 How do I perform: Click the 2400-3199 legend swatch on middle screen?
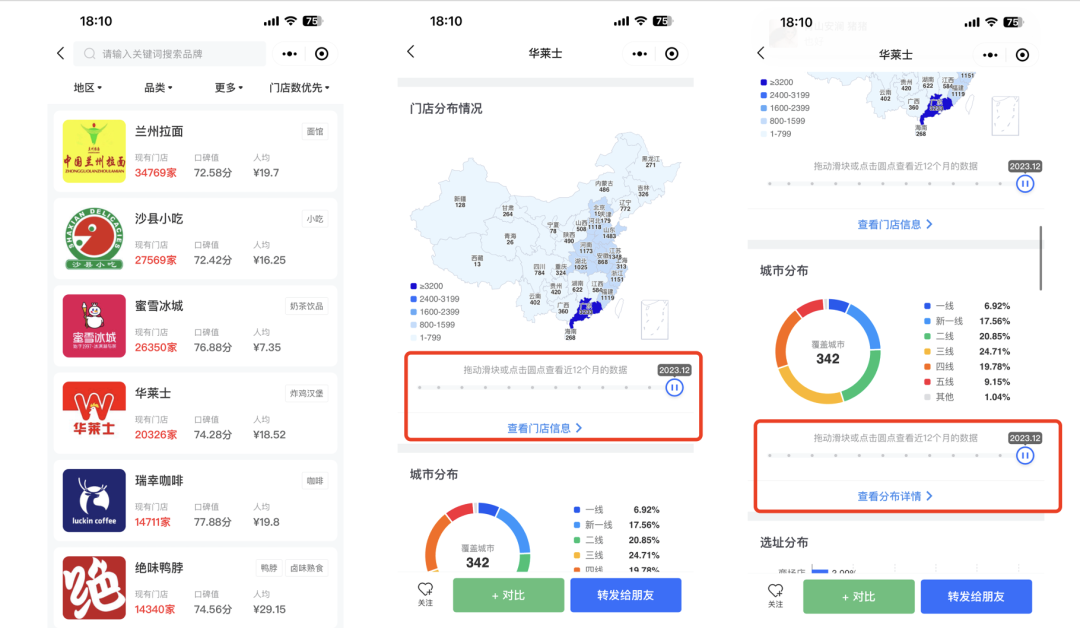413,299
